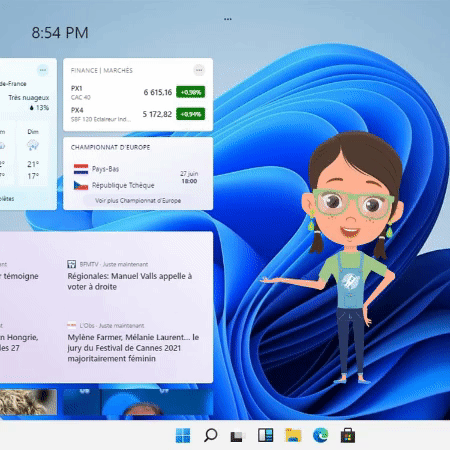
Task: Click CHAMPIONNAT D'EUROPE widget title
Action: 110,147
